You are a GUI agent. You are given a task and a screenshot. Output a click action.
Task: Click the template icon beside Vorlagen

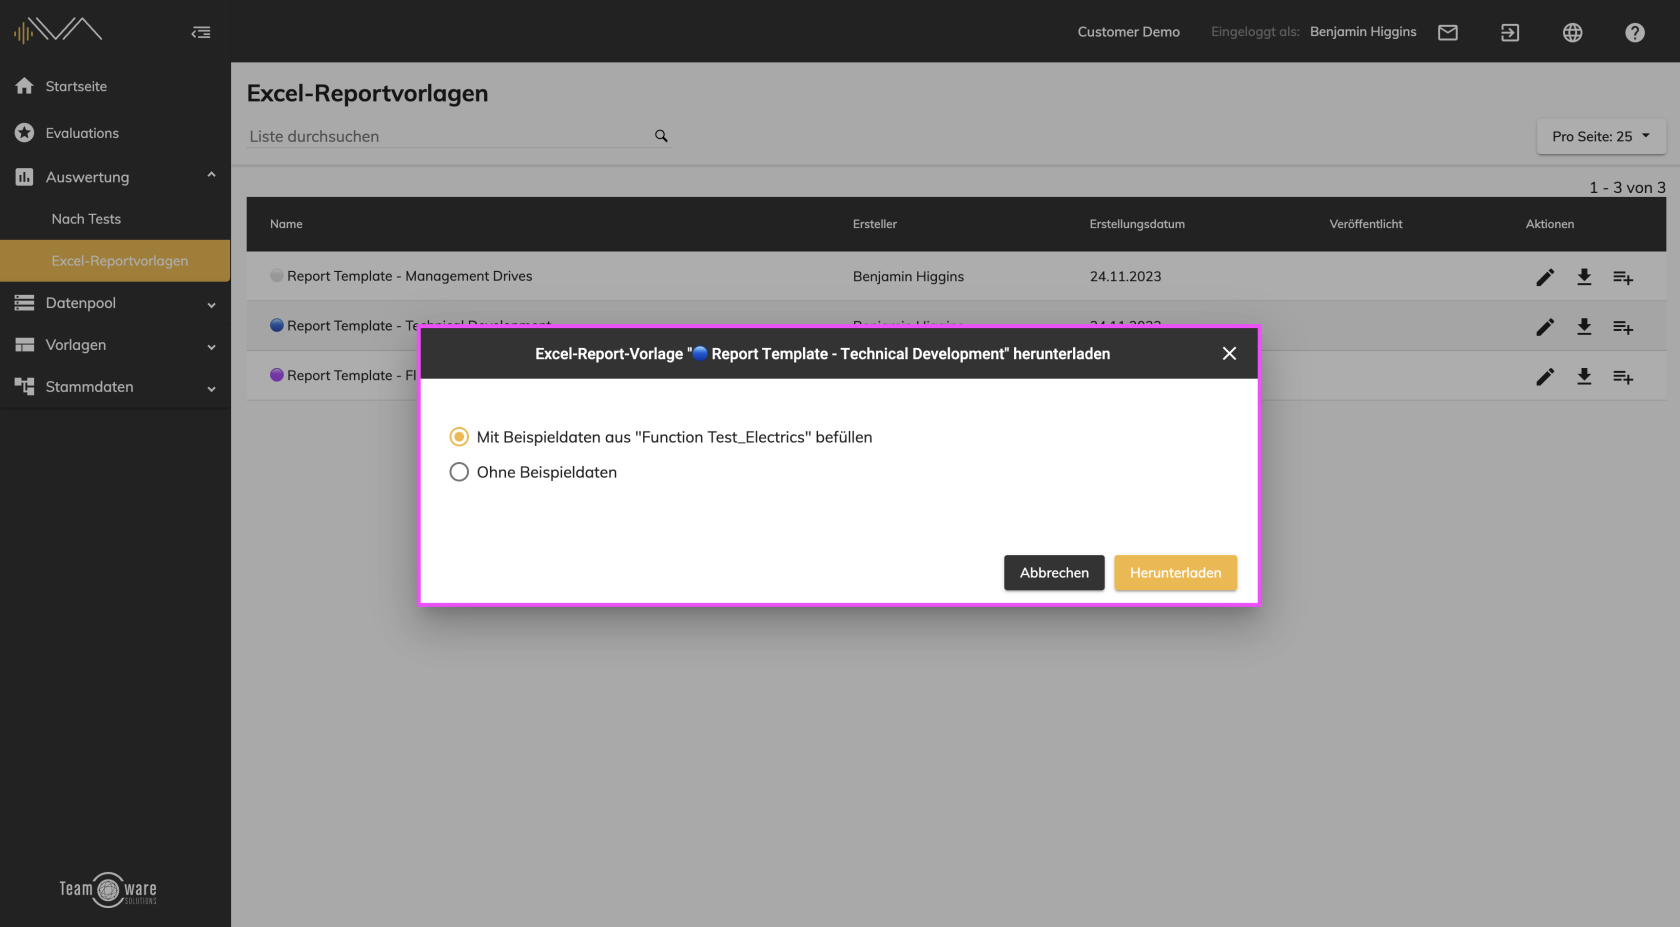[25, 345]
